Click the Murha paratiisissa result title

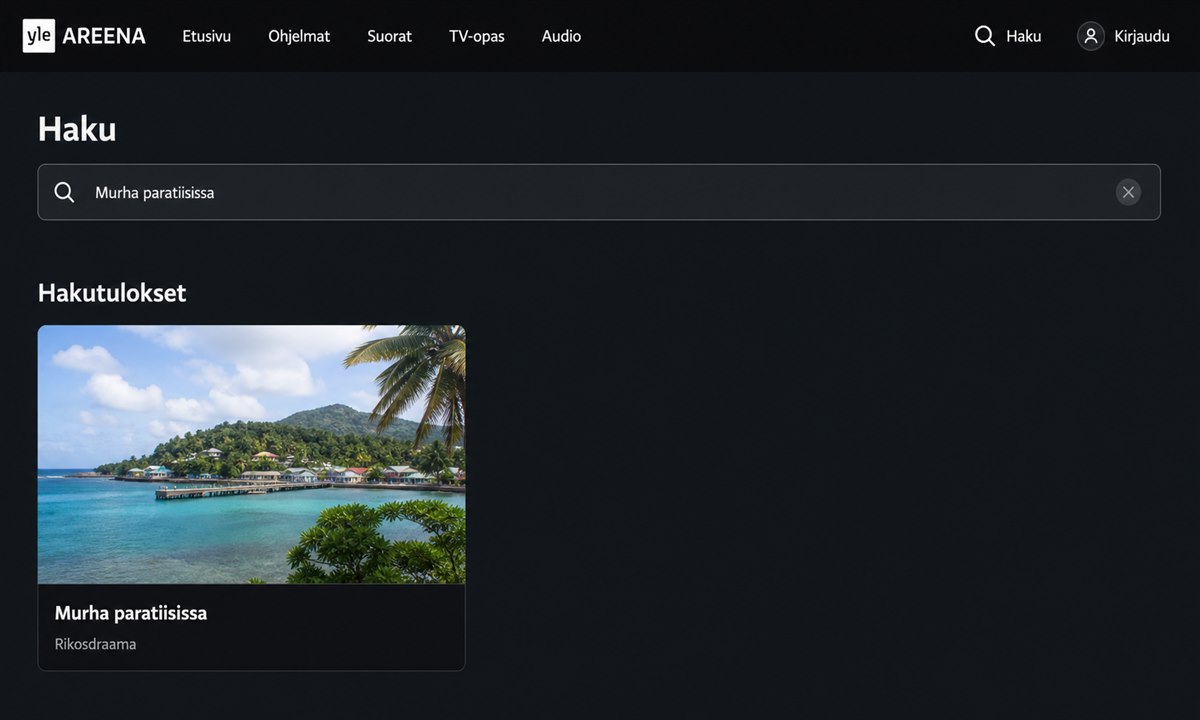pos(131,613)
